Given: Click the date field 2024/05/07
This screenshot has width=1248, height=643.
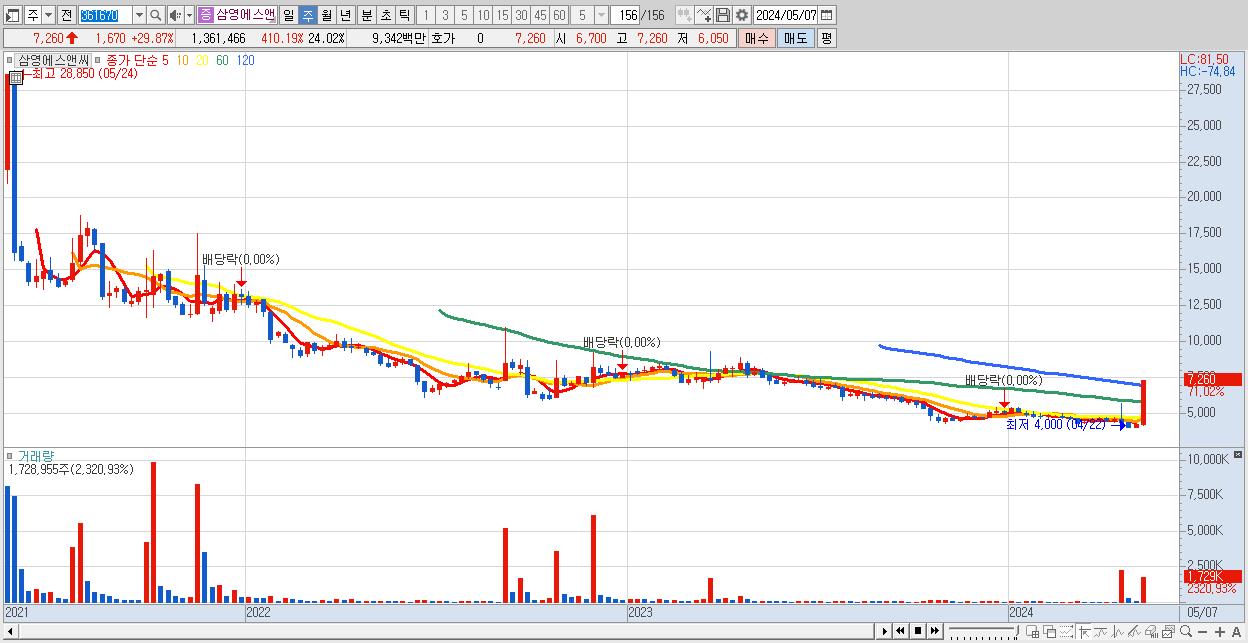Looking at the screenshot, I should tap(786, 15).
